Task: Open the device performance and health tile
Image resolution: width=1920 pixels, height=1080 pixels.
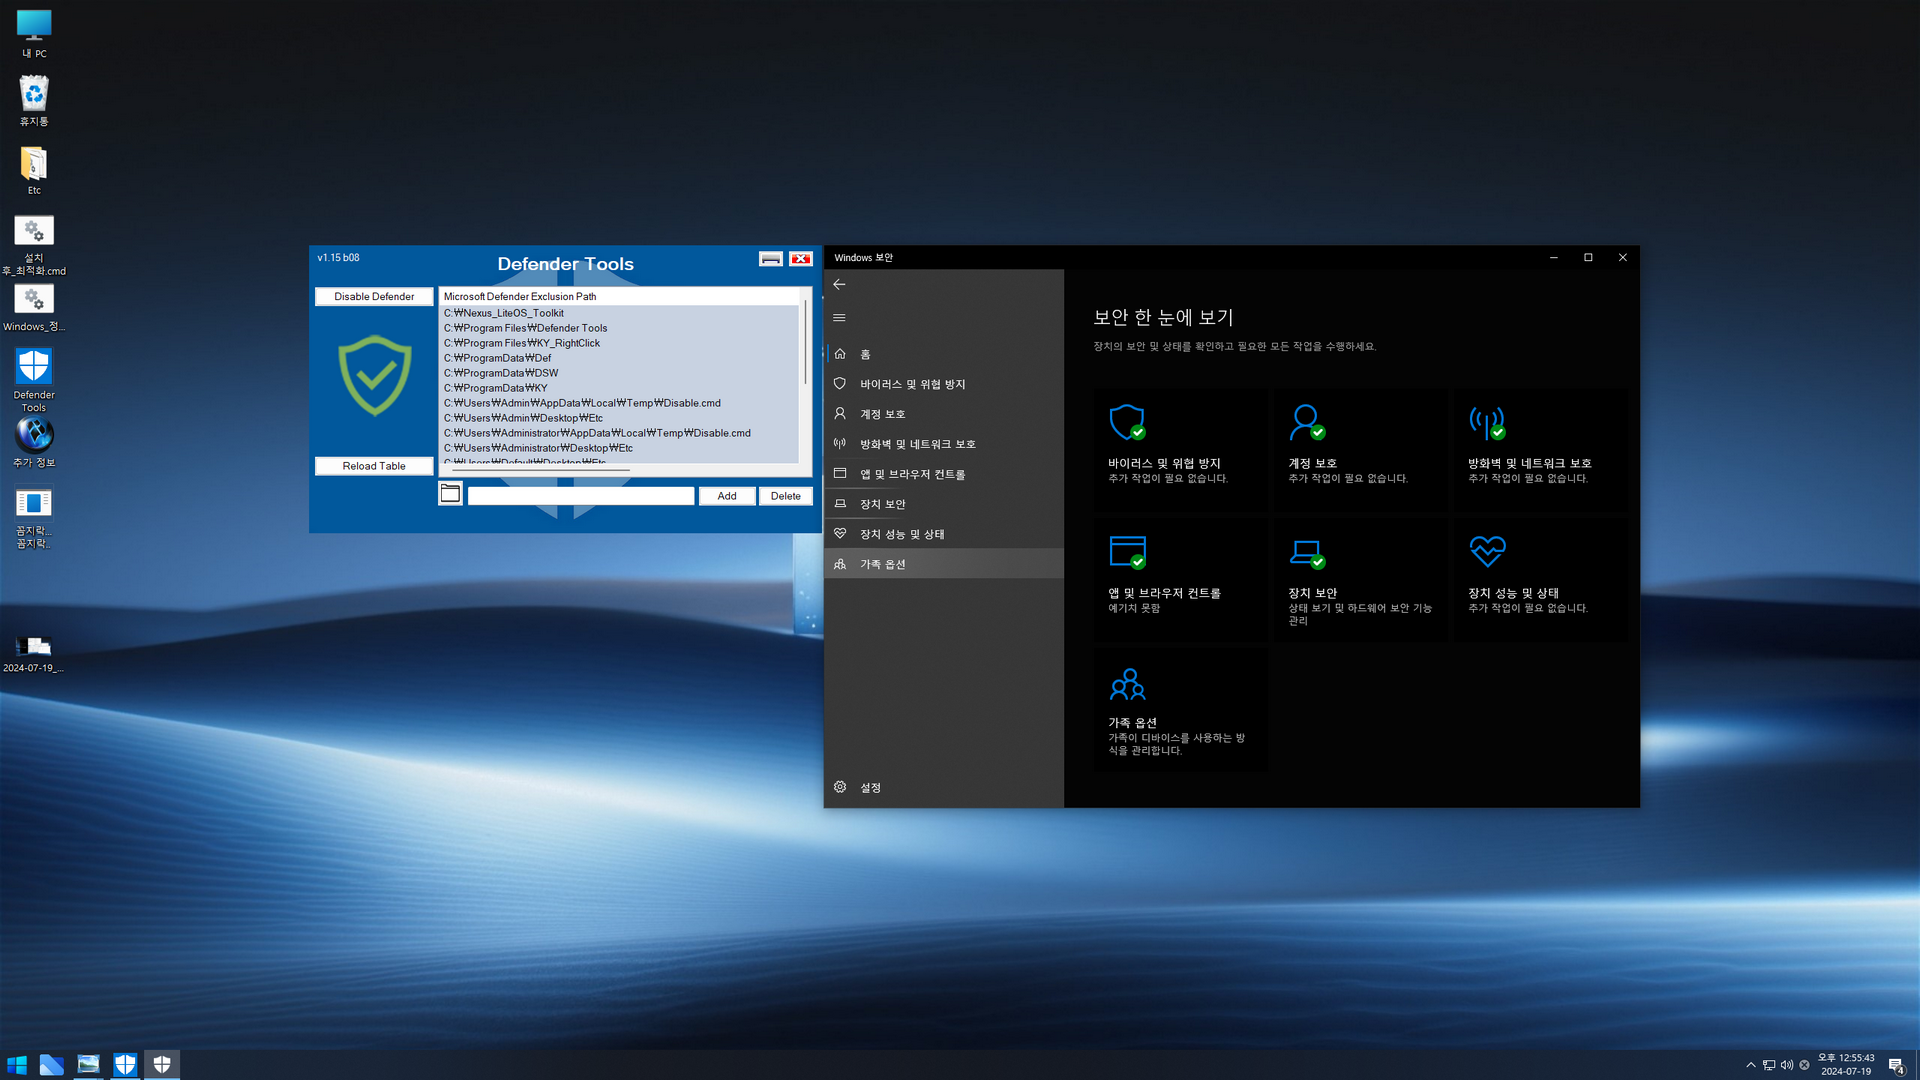Action: coord(1539,578)
